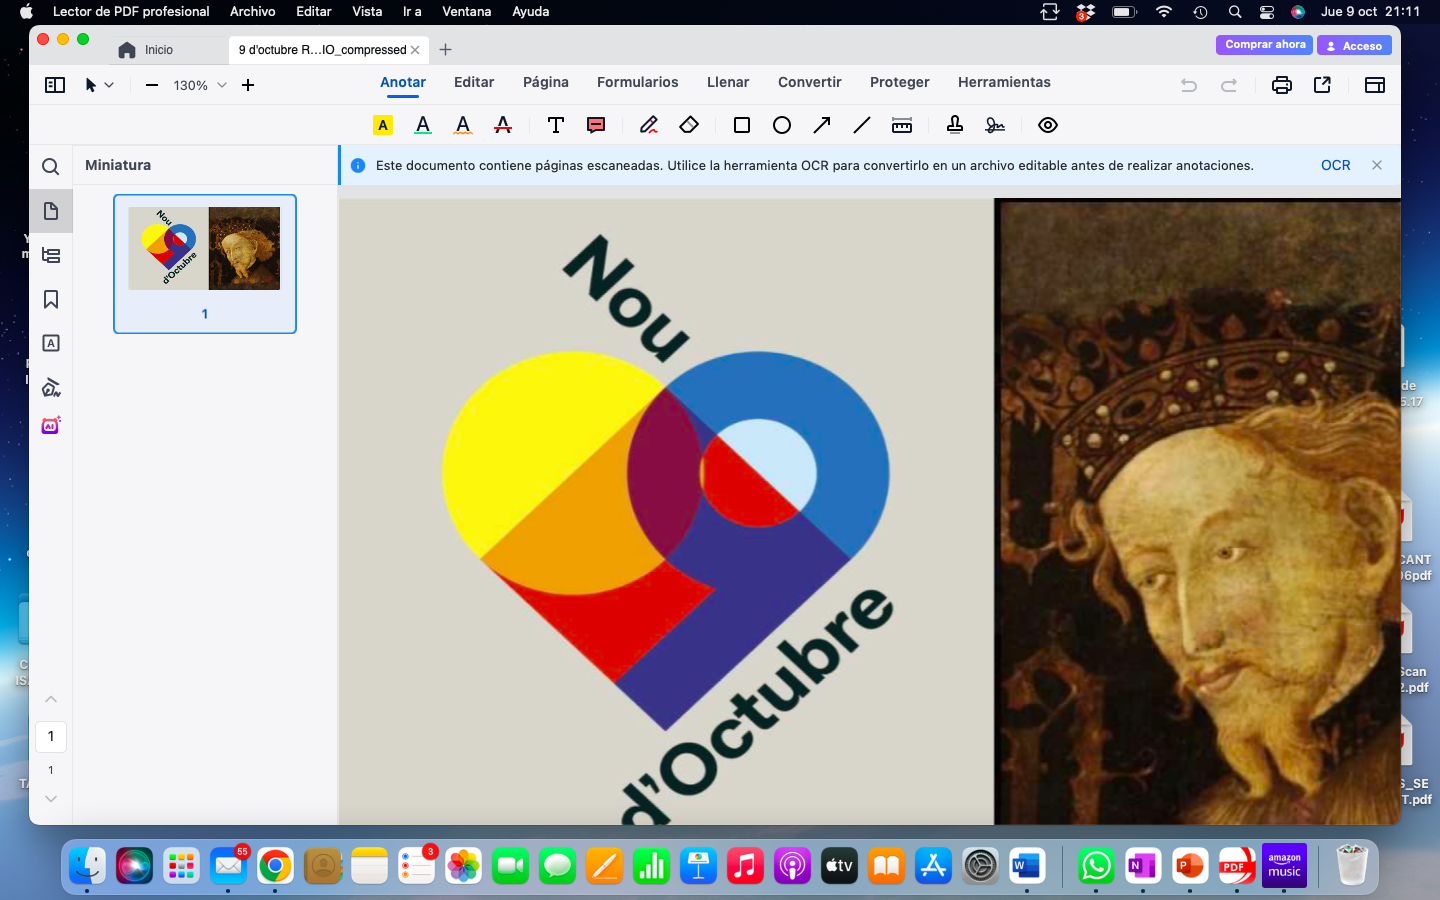This screenshot has width=1440, height=900.
Task: Select the yellow highlight text tool
Action: [x=383, y=125]
